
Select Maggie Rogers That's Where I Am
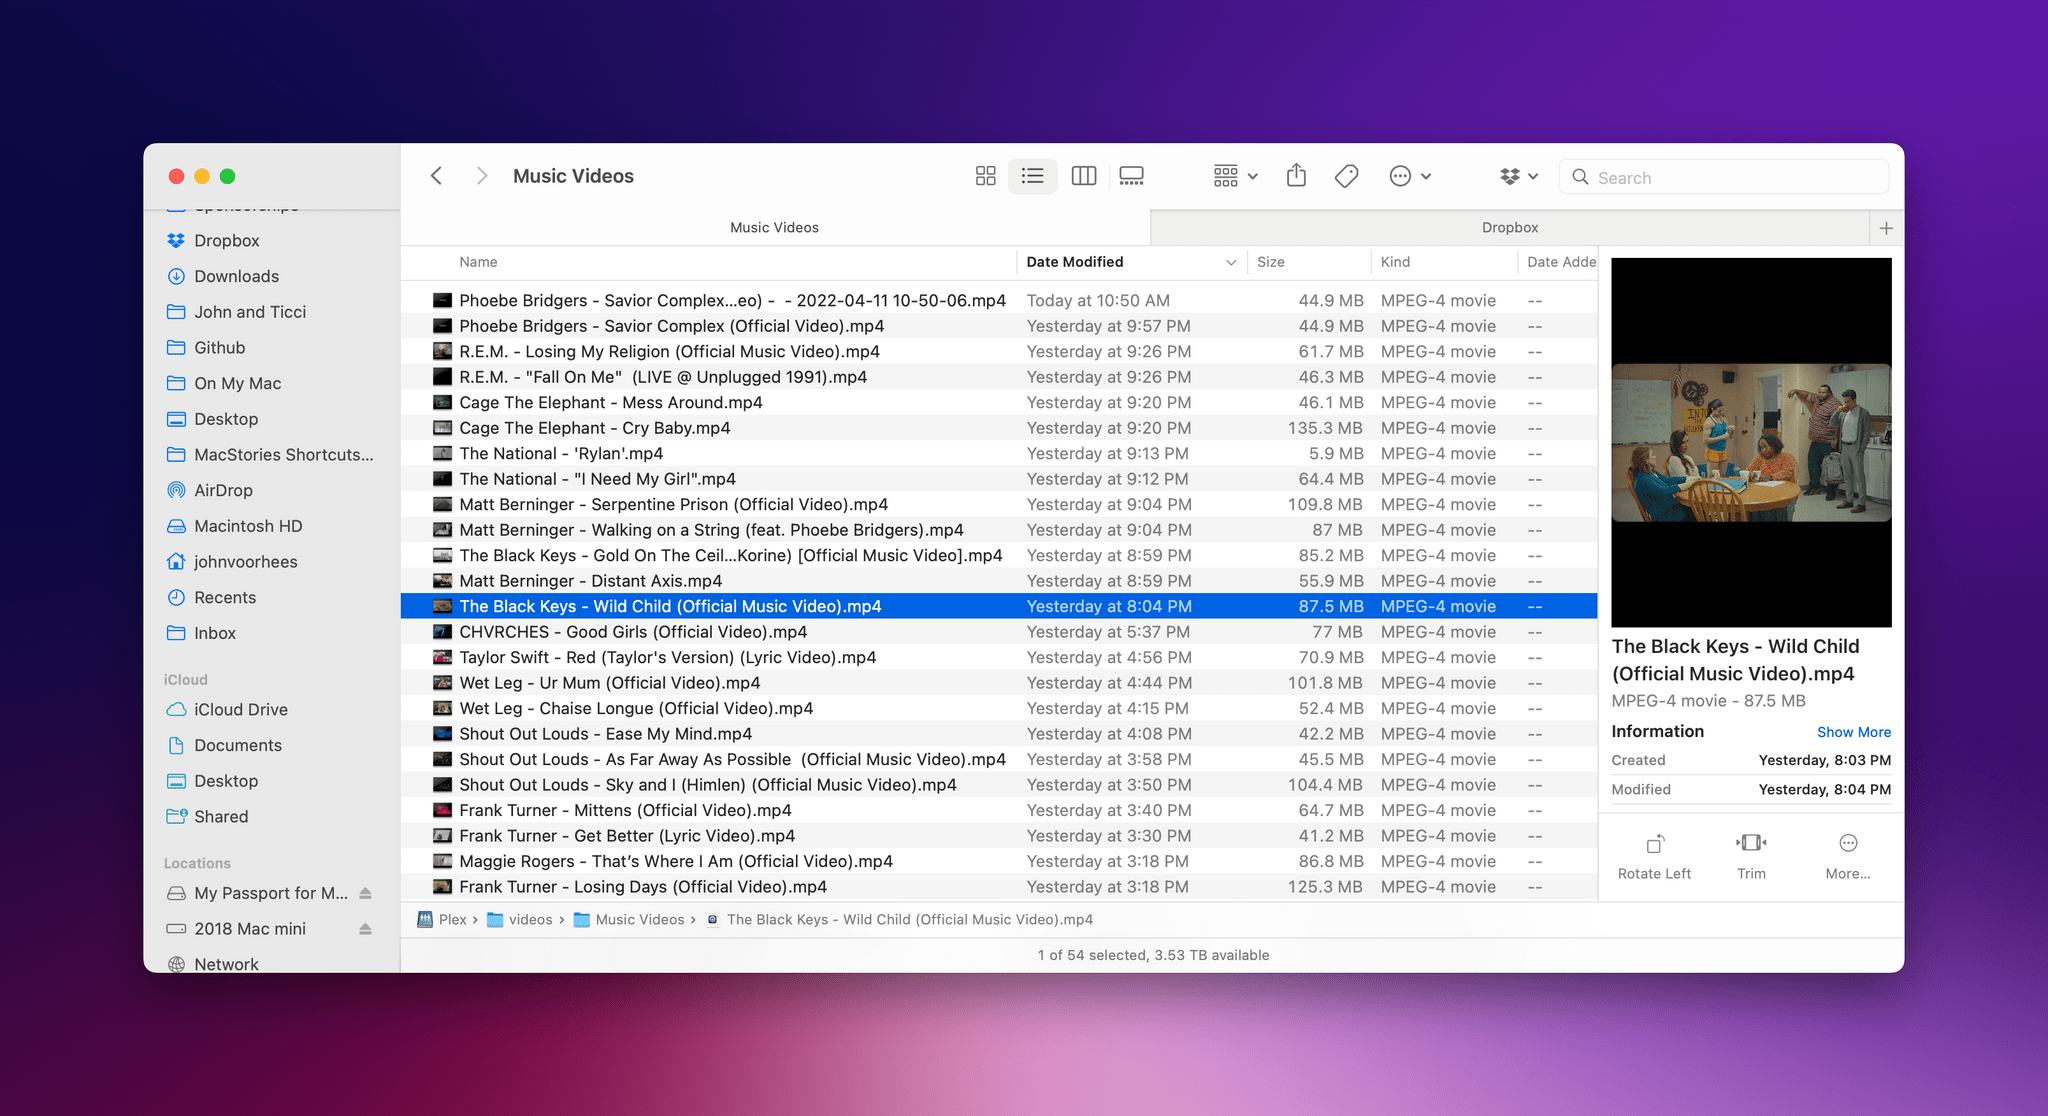[x=999, y=861]
